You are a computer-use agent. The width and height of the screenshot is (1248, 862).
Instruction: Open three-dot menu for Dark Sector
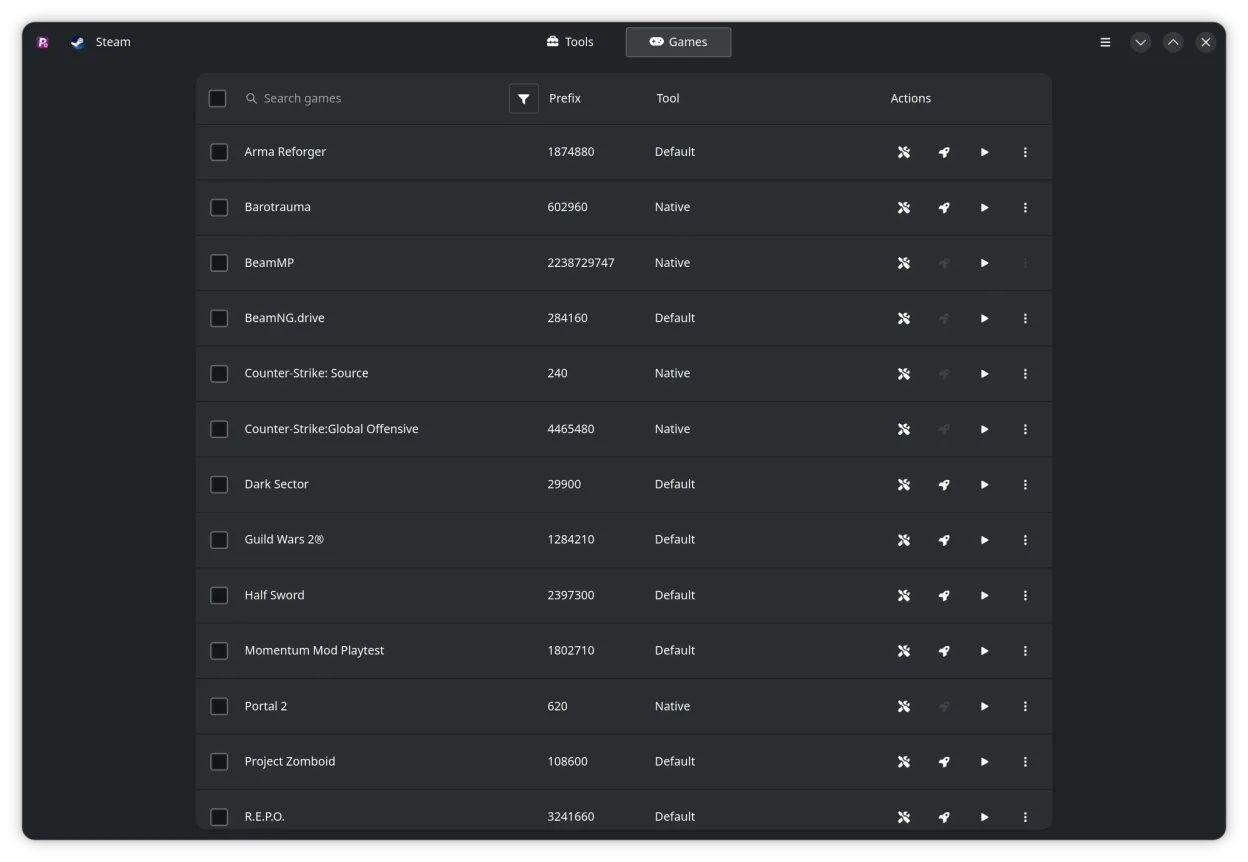tap(1025, 485)
